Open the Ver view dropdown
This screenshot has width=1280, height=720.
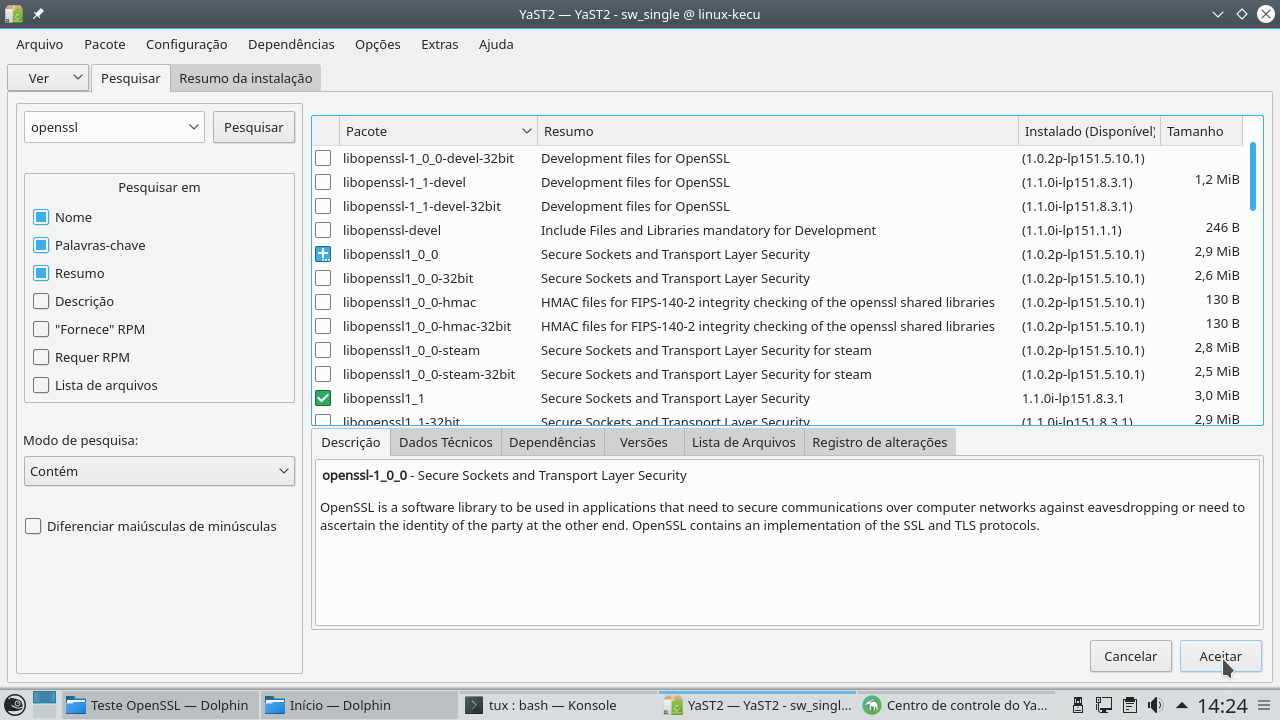click(x=48, y=78)
